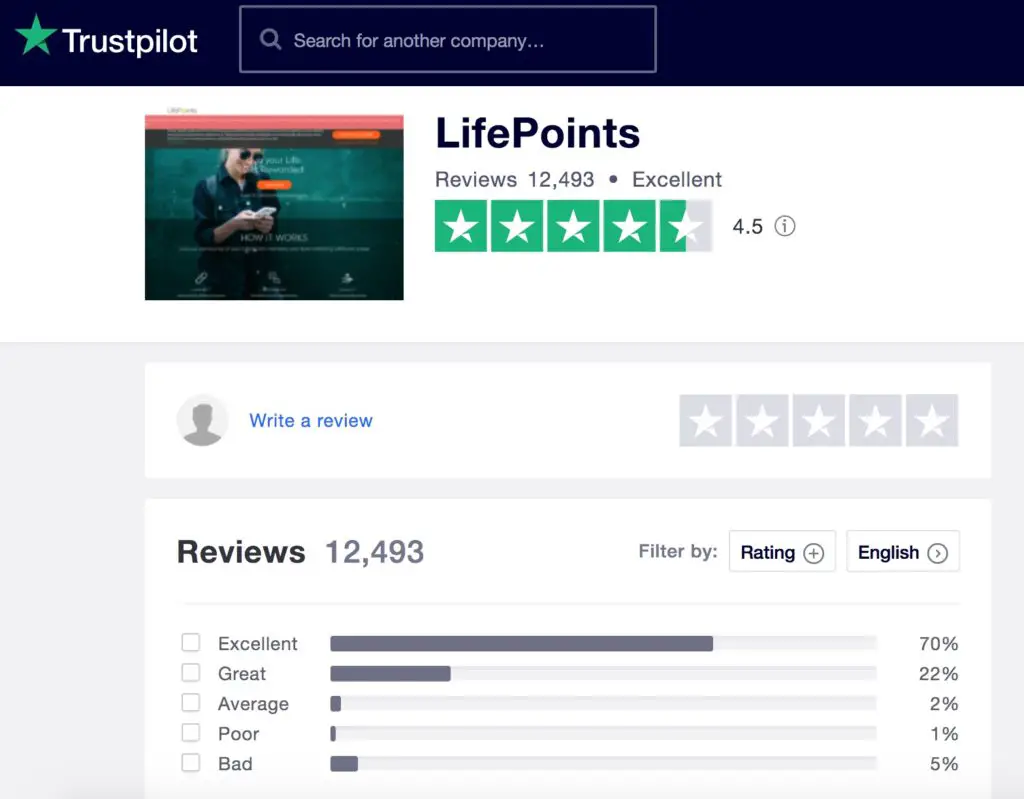Click the Excellent filter label
The height and width of the screenshot is (799, 1024).
[258, 644]
